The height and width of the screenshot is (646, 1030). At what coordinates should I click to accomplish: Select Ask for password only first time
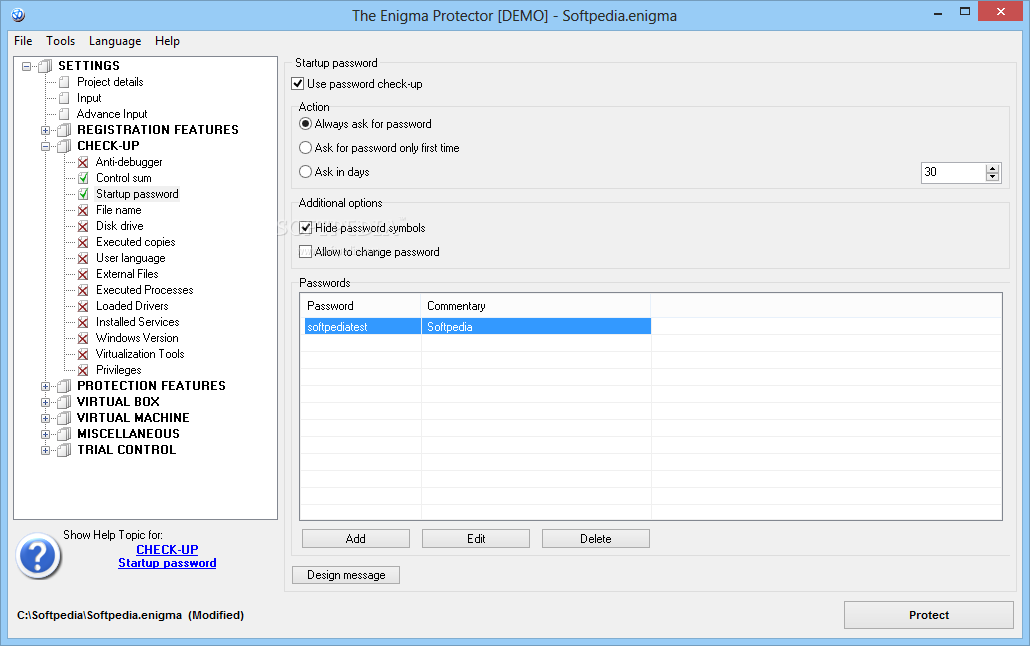tap(305, 148)
